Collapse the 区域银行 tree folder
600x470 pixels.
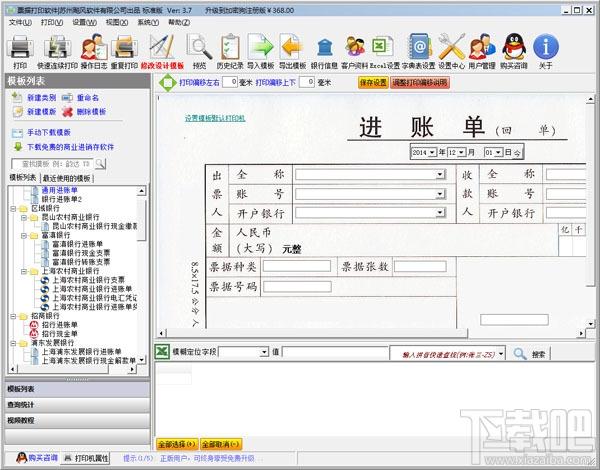(x=13, y=210)
